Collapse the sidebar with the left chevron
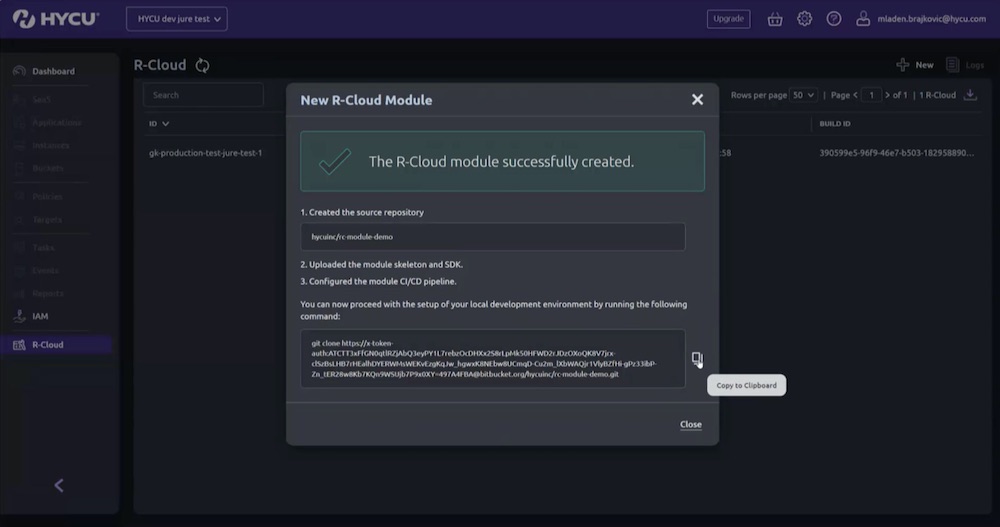This screenshot has height=527, width=1000. (x=59, y=486)
